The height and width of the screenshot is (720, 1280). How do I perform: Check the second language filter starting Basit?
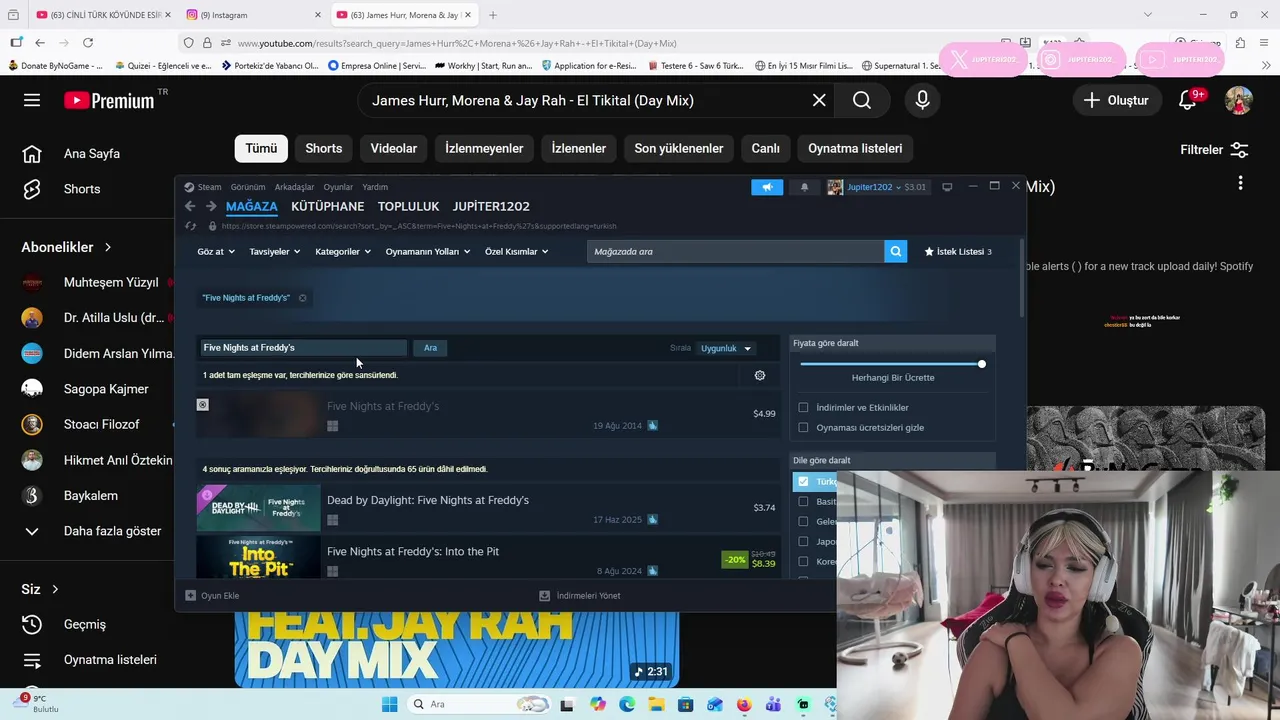[803, 502]
